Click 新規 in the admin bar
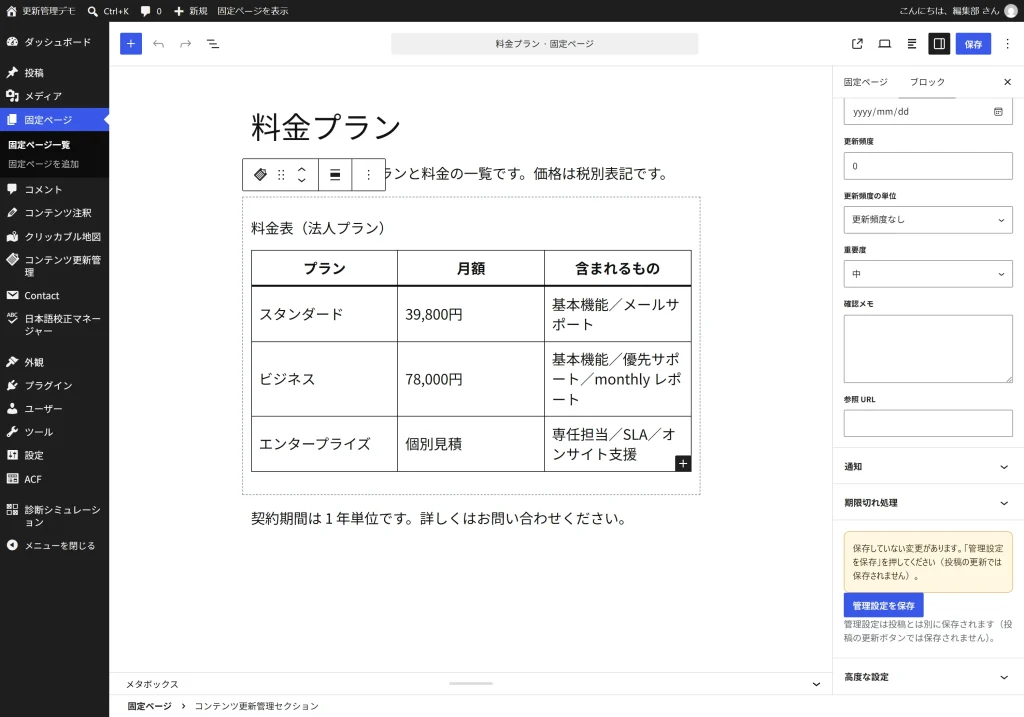The height and width of the screenshot is (717, 1024). click(190, 11)
